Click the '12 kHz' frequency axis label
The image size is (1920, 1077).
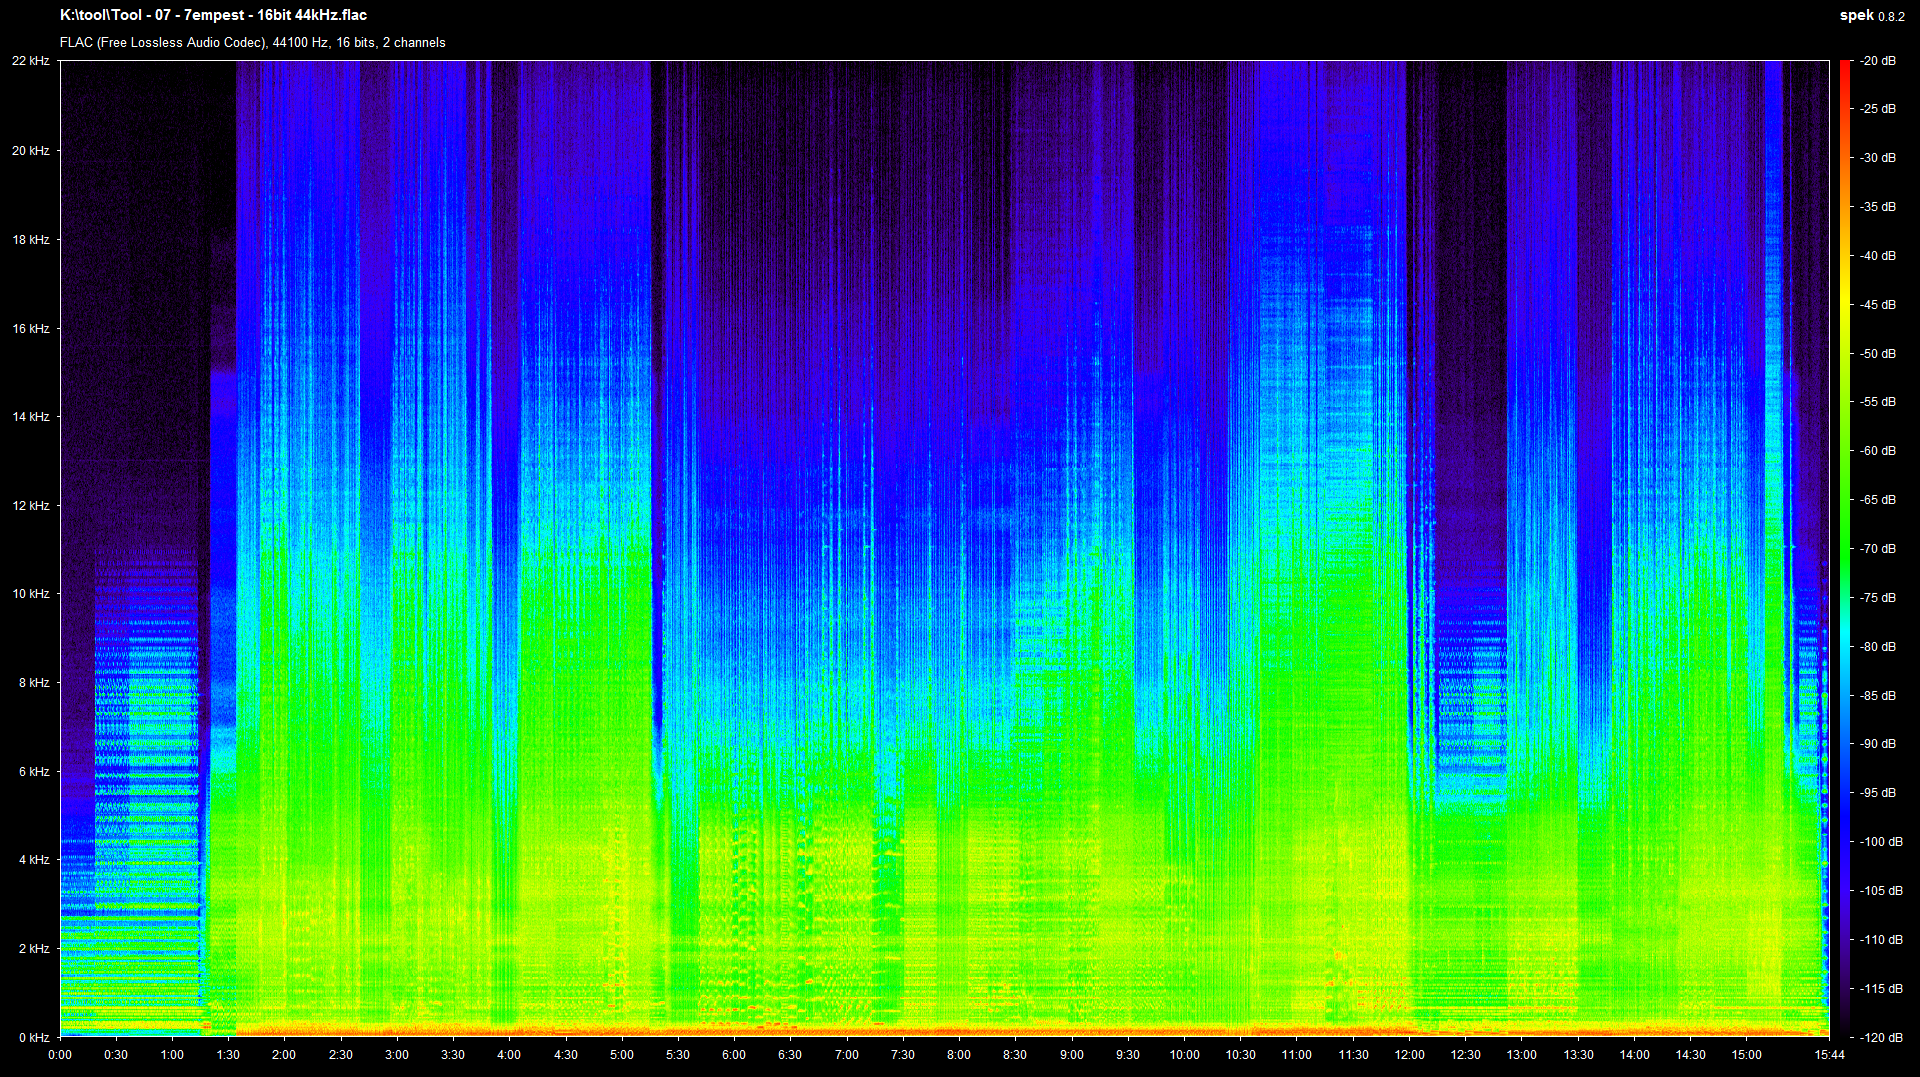pyautogui.click(x=30, y=506)
